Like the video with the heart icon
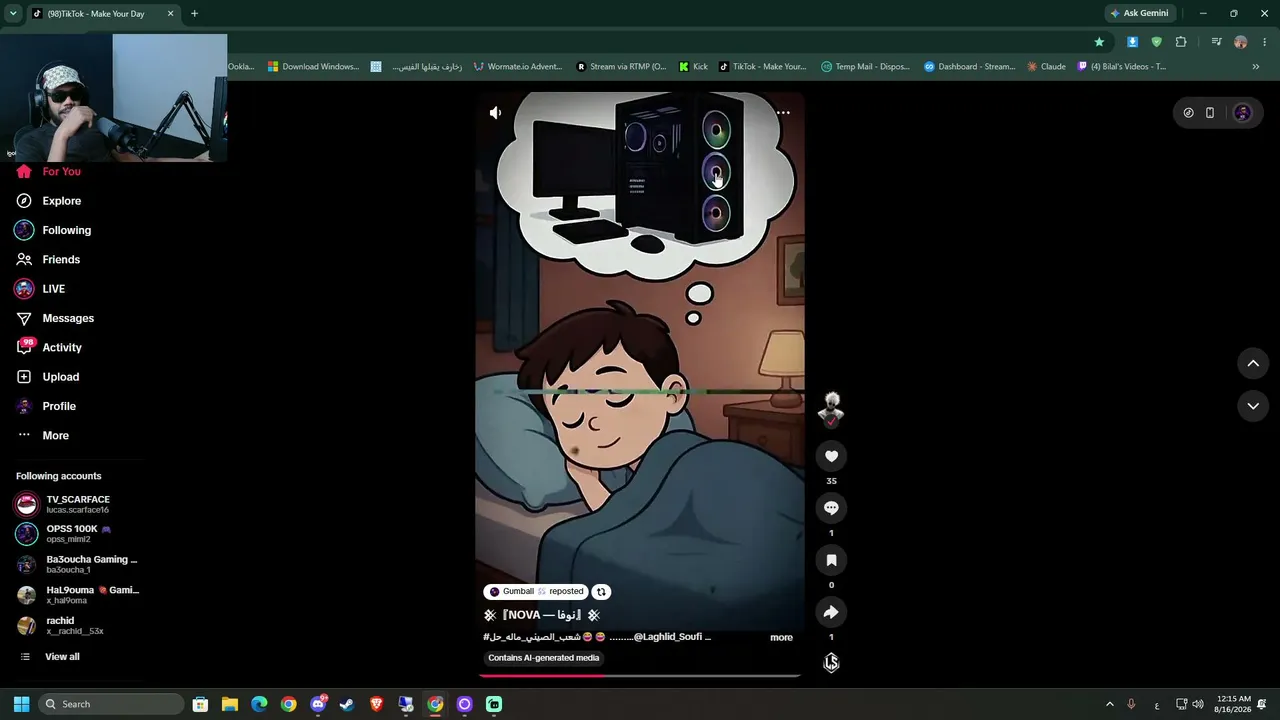 pos(831,456)
